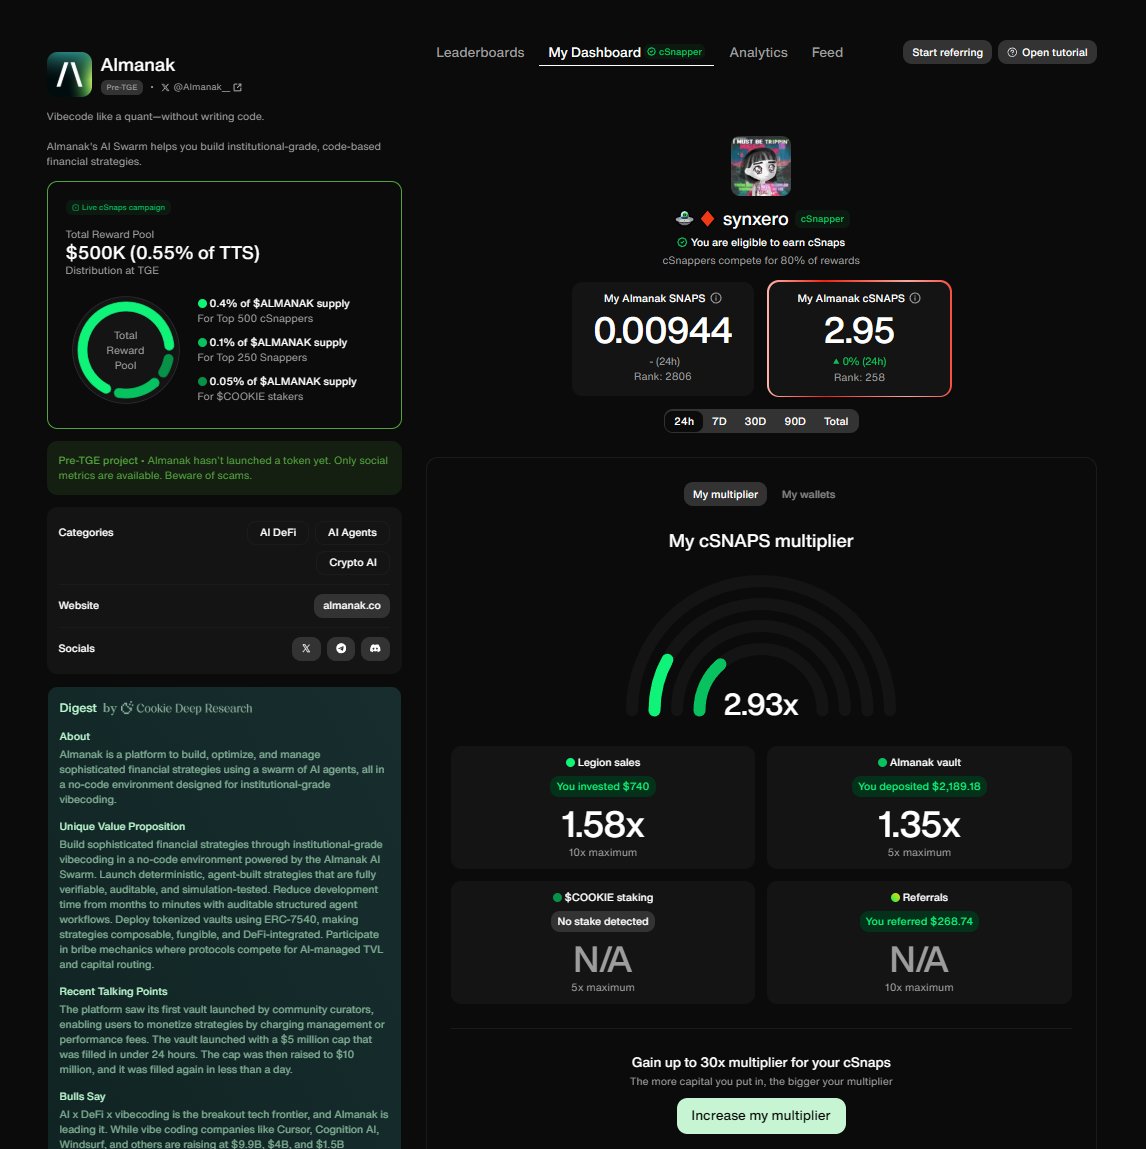Click the AI Agents category tag
Viewport: 1146px width, 1149px height.
pos(352,533)
